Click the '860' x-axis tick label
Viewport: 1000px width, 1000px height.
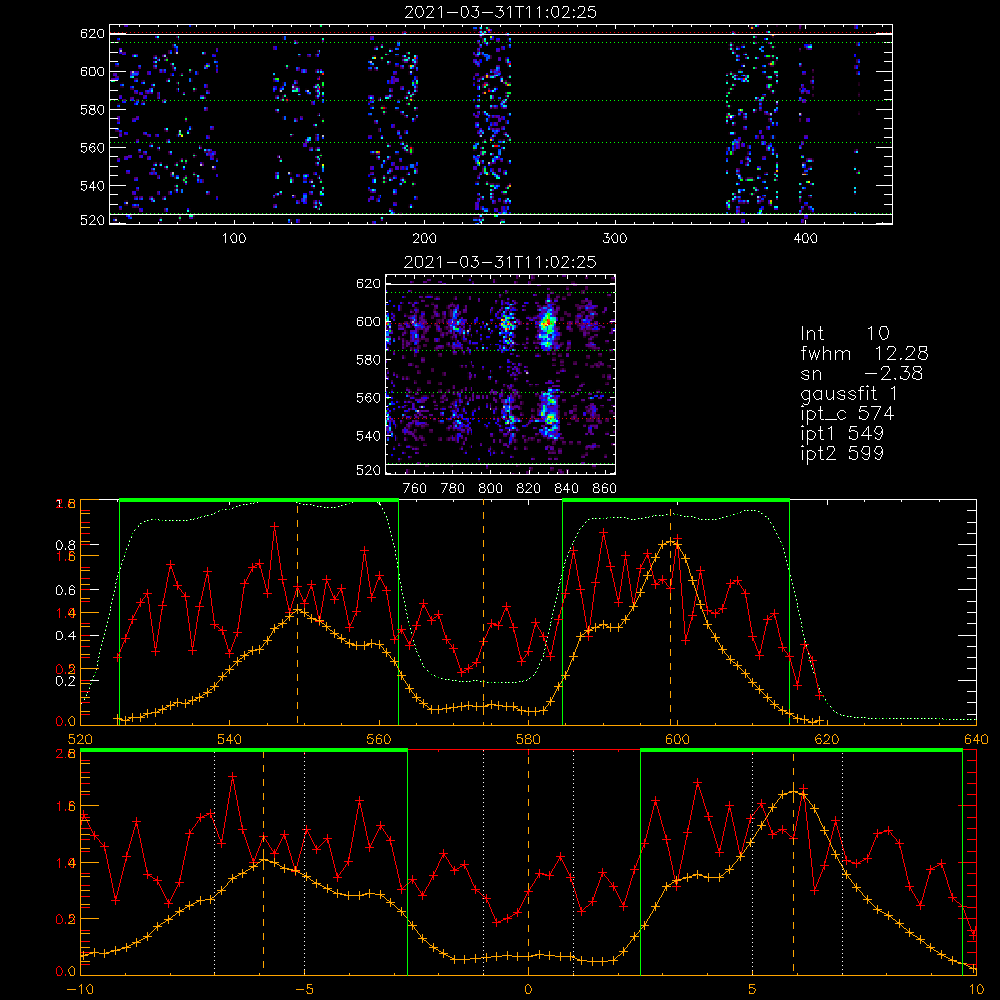(x=605, y=489)
